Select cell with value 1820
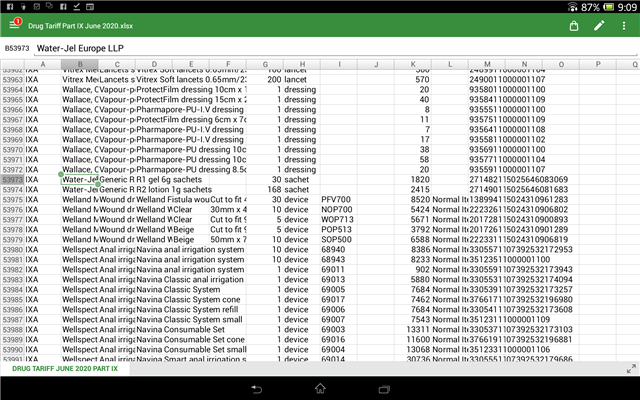The image size is (640, 400). 413,180
